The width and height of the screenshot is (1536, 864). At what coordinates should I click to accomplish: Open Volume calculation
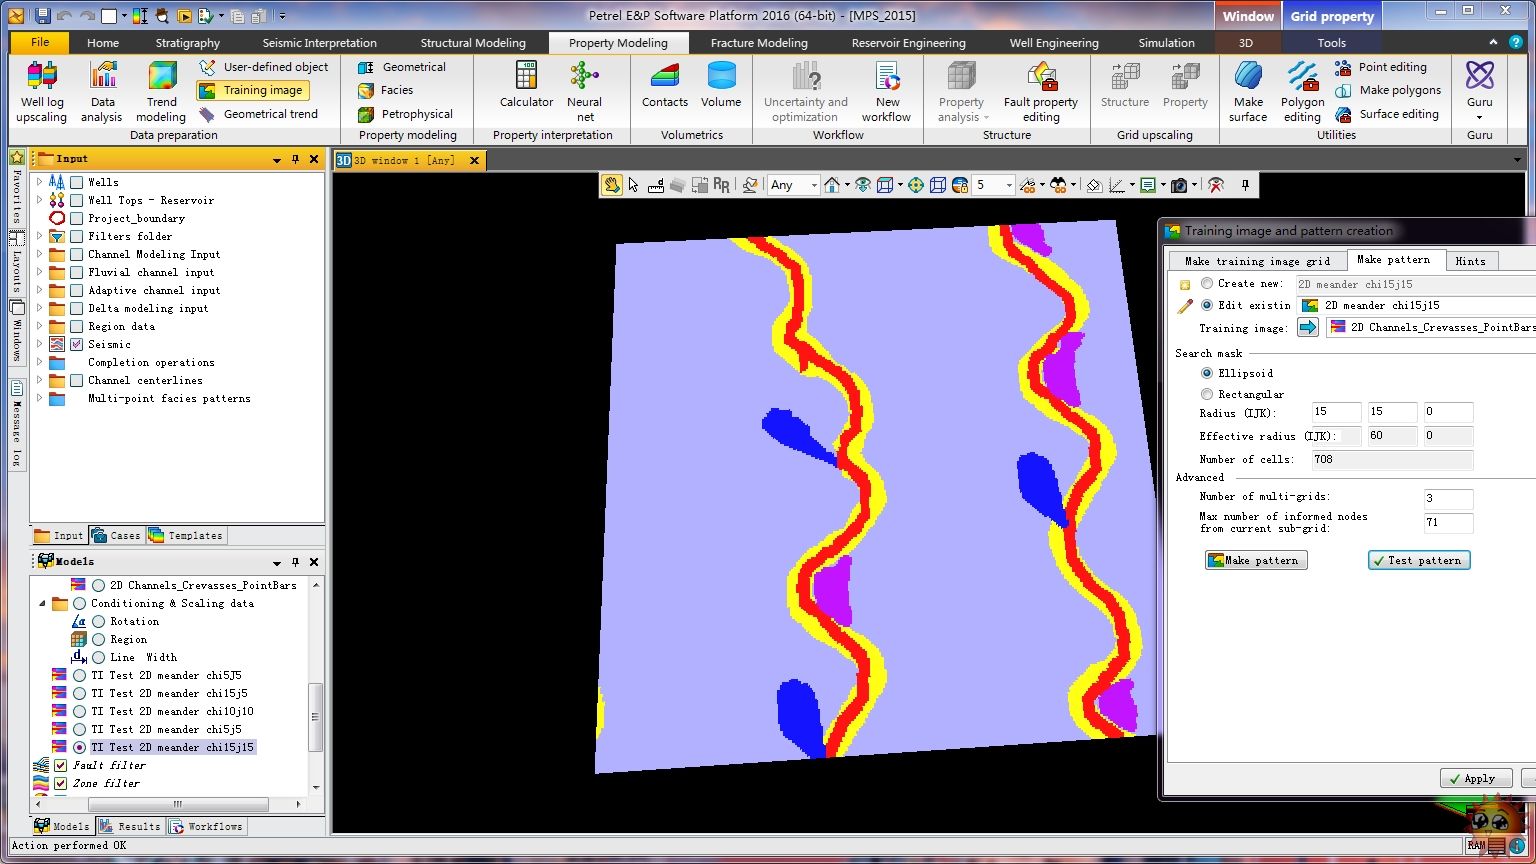click(x=721, y=84)
